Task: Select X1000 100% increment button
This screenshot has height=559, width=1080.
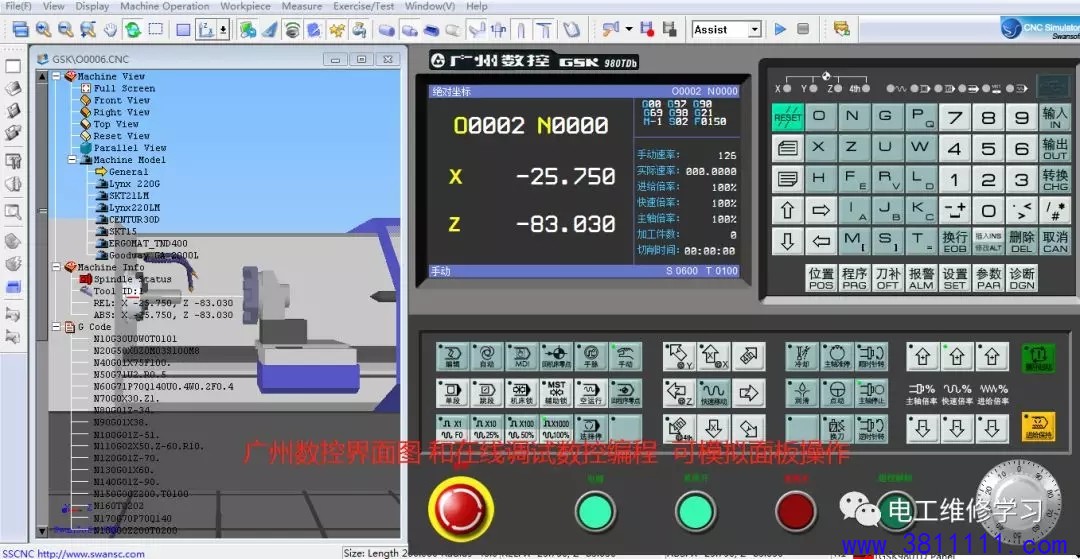Action: pos(556,428)
